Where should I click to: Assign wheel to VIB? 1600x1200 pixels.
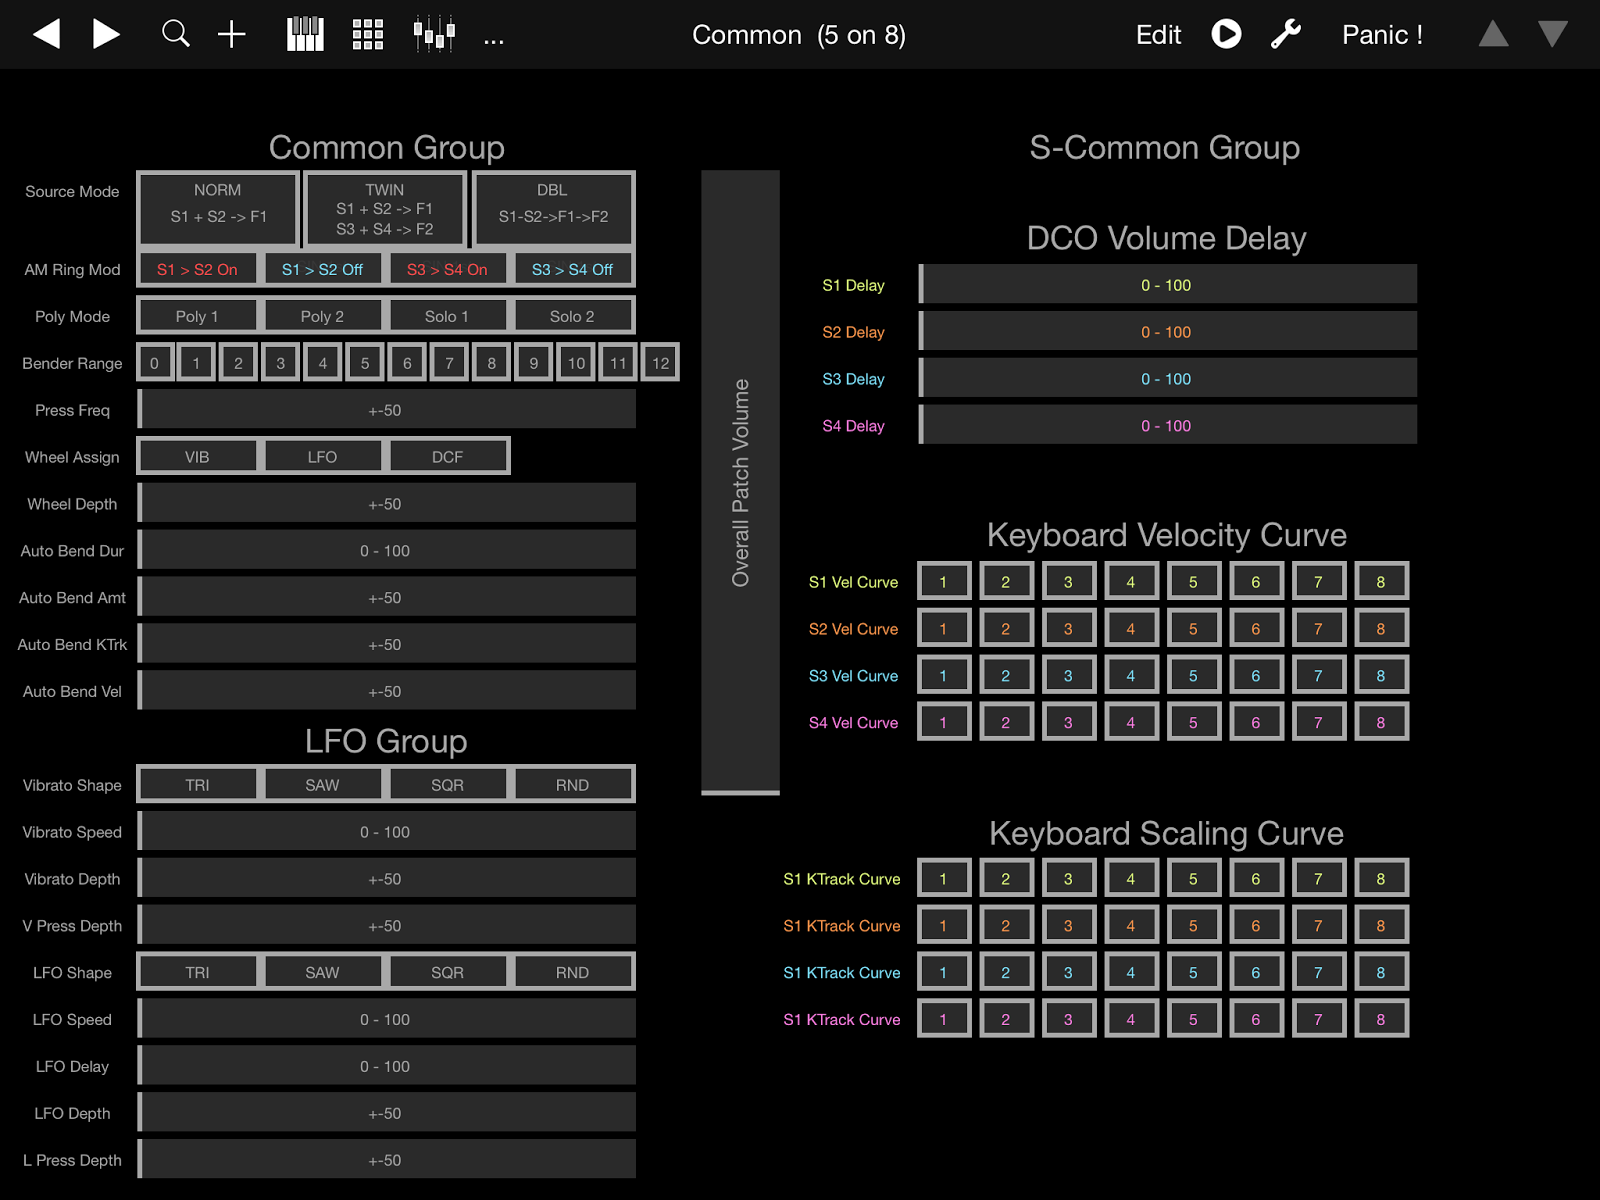197,457
